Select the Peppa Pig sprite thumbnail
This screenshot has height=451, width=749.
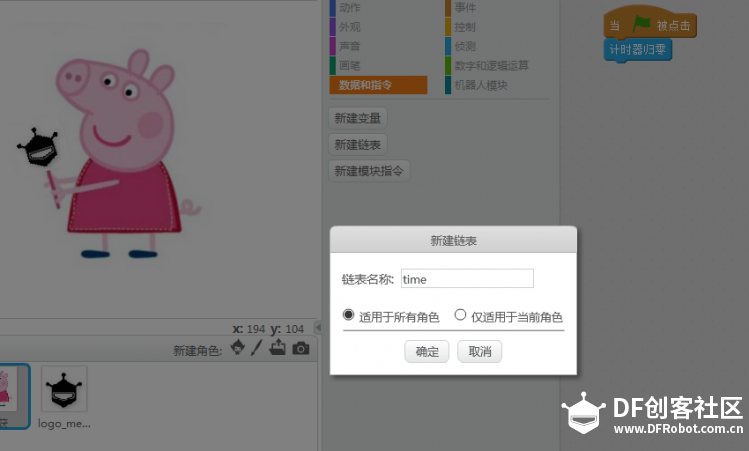coord(13,396)
